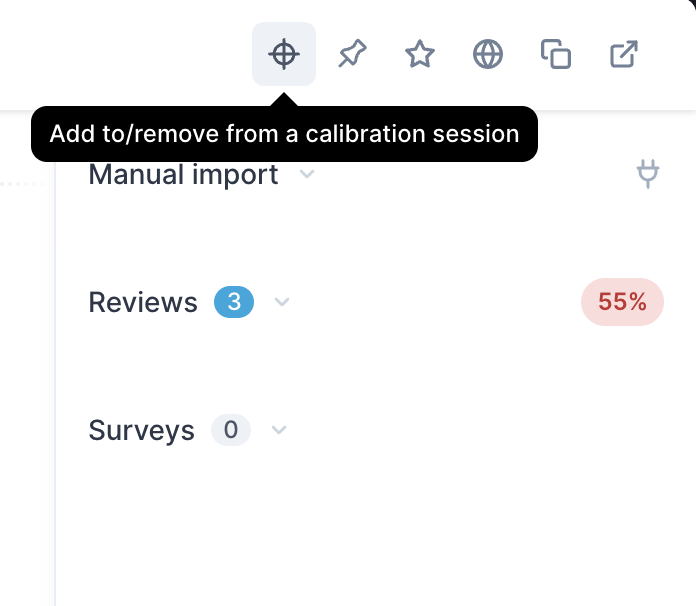
Task: Click the blue Reviews count badge showing 3
Action: (x=234, y=302)
